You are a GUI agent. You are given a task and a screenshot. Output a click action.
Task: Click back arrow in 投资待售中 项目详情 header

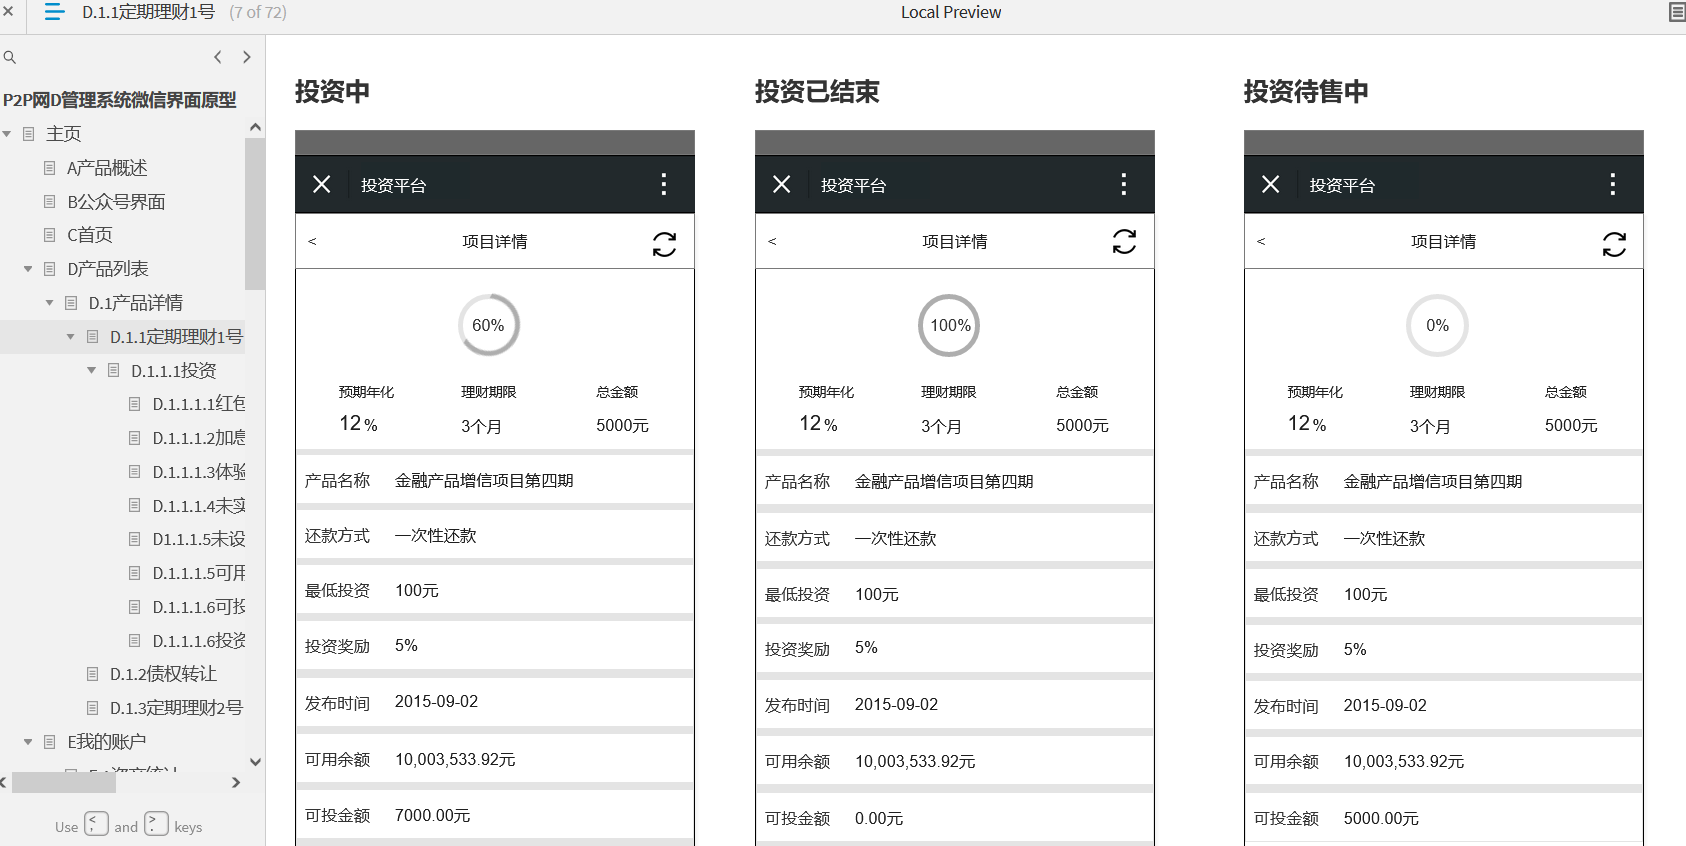[x=1261, y=241]
